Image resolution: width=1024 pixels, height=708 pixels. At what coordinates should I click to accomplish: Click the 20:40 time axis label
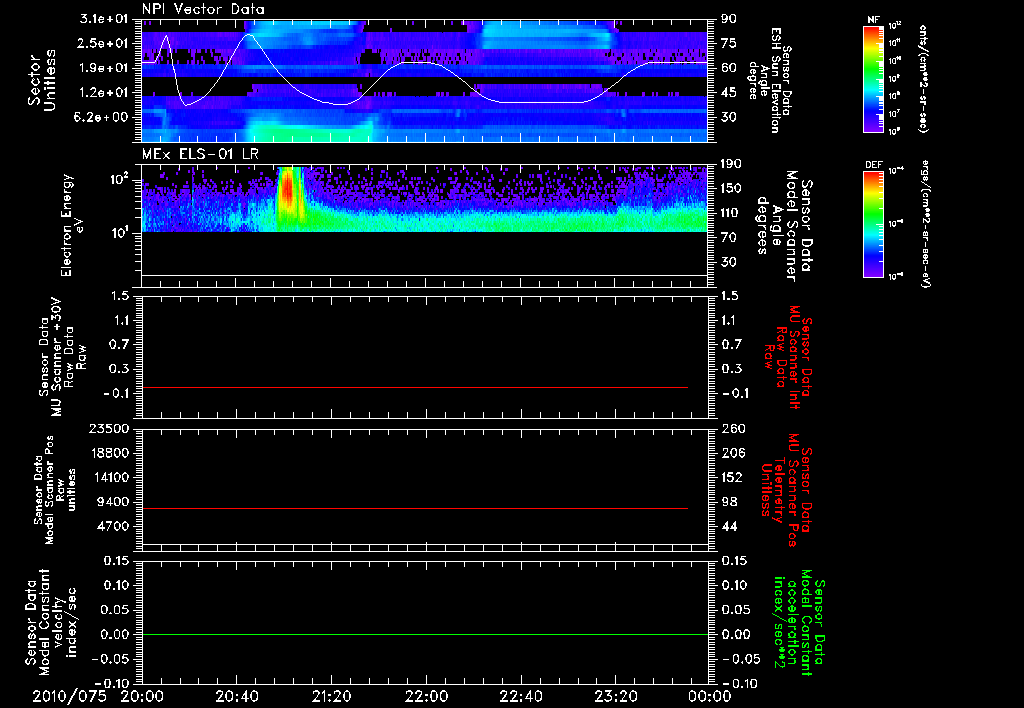click(x=236, y=696)
